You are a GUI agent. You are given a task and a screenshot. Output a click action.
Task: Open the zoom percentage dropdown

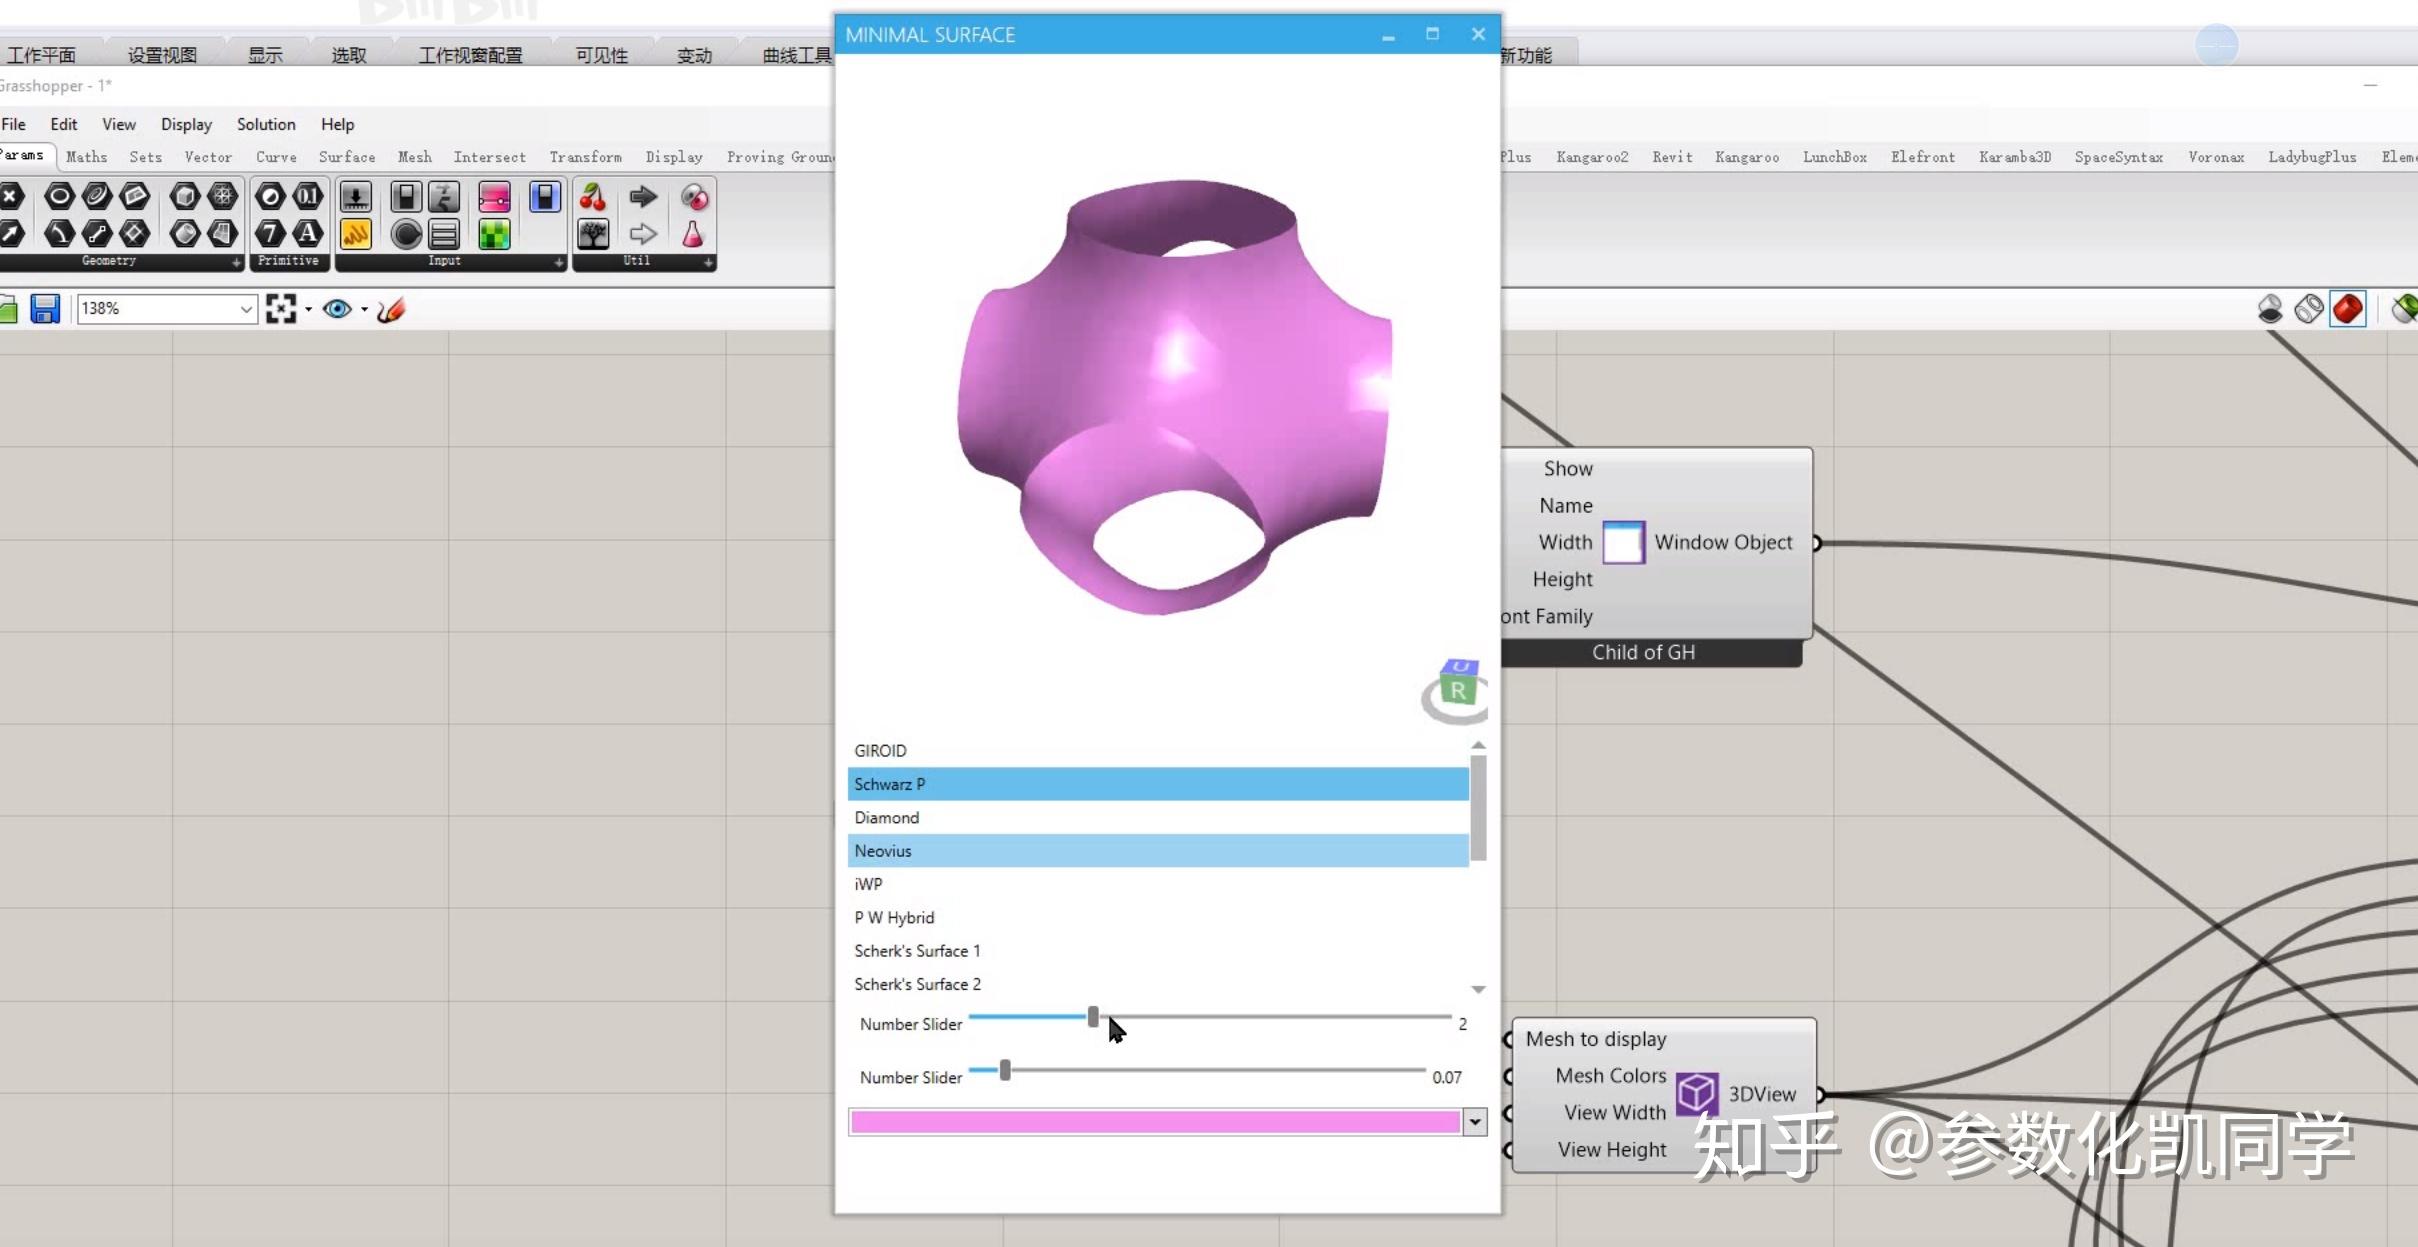pos(245,309)
